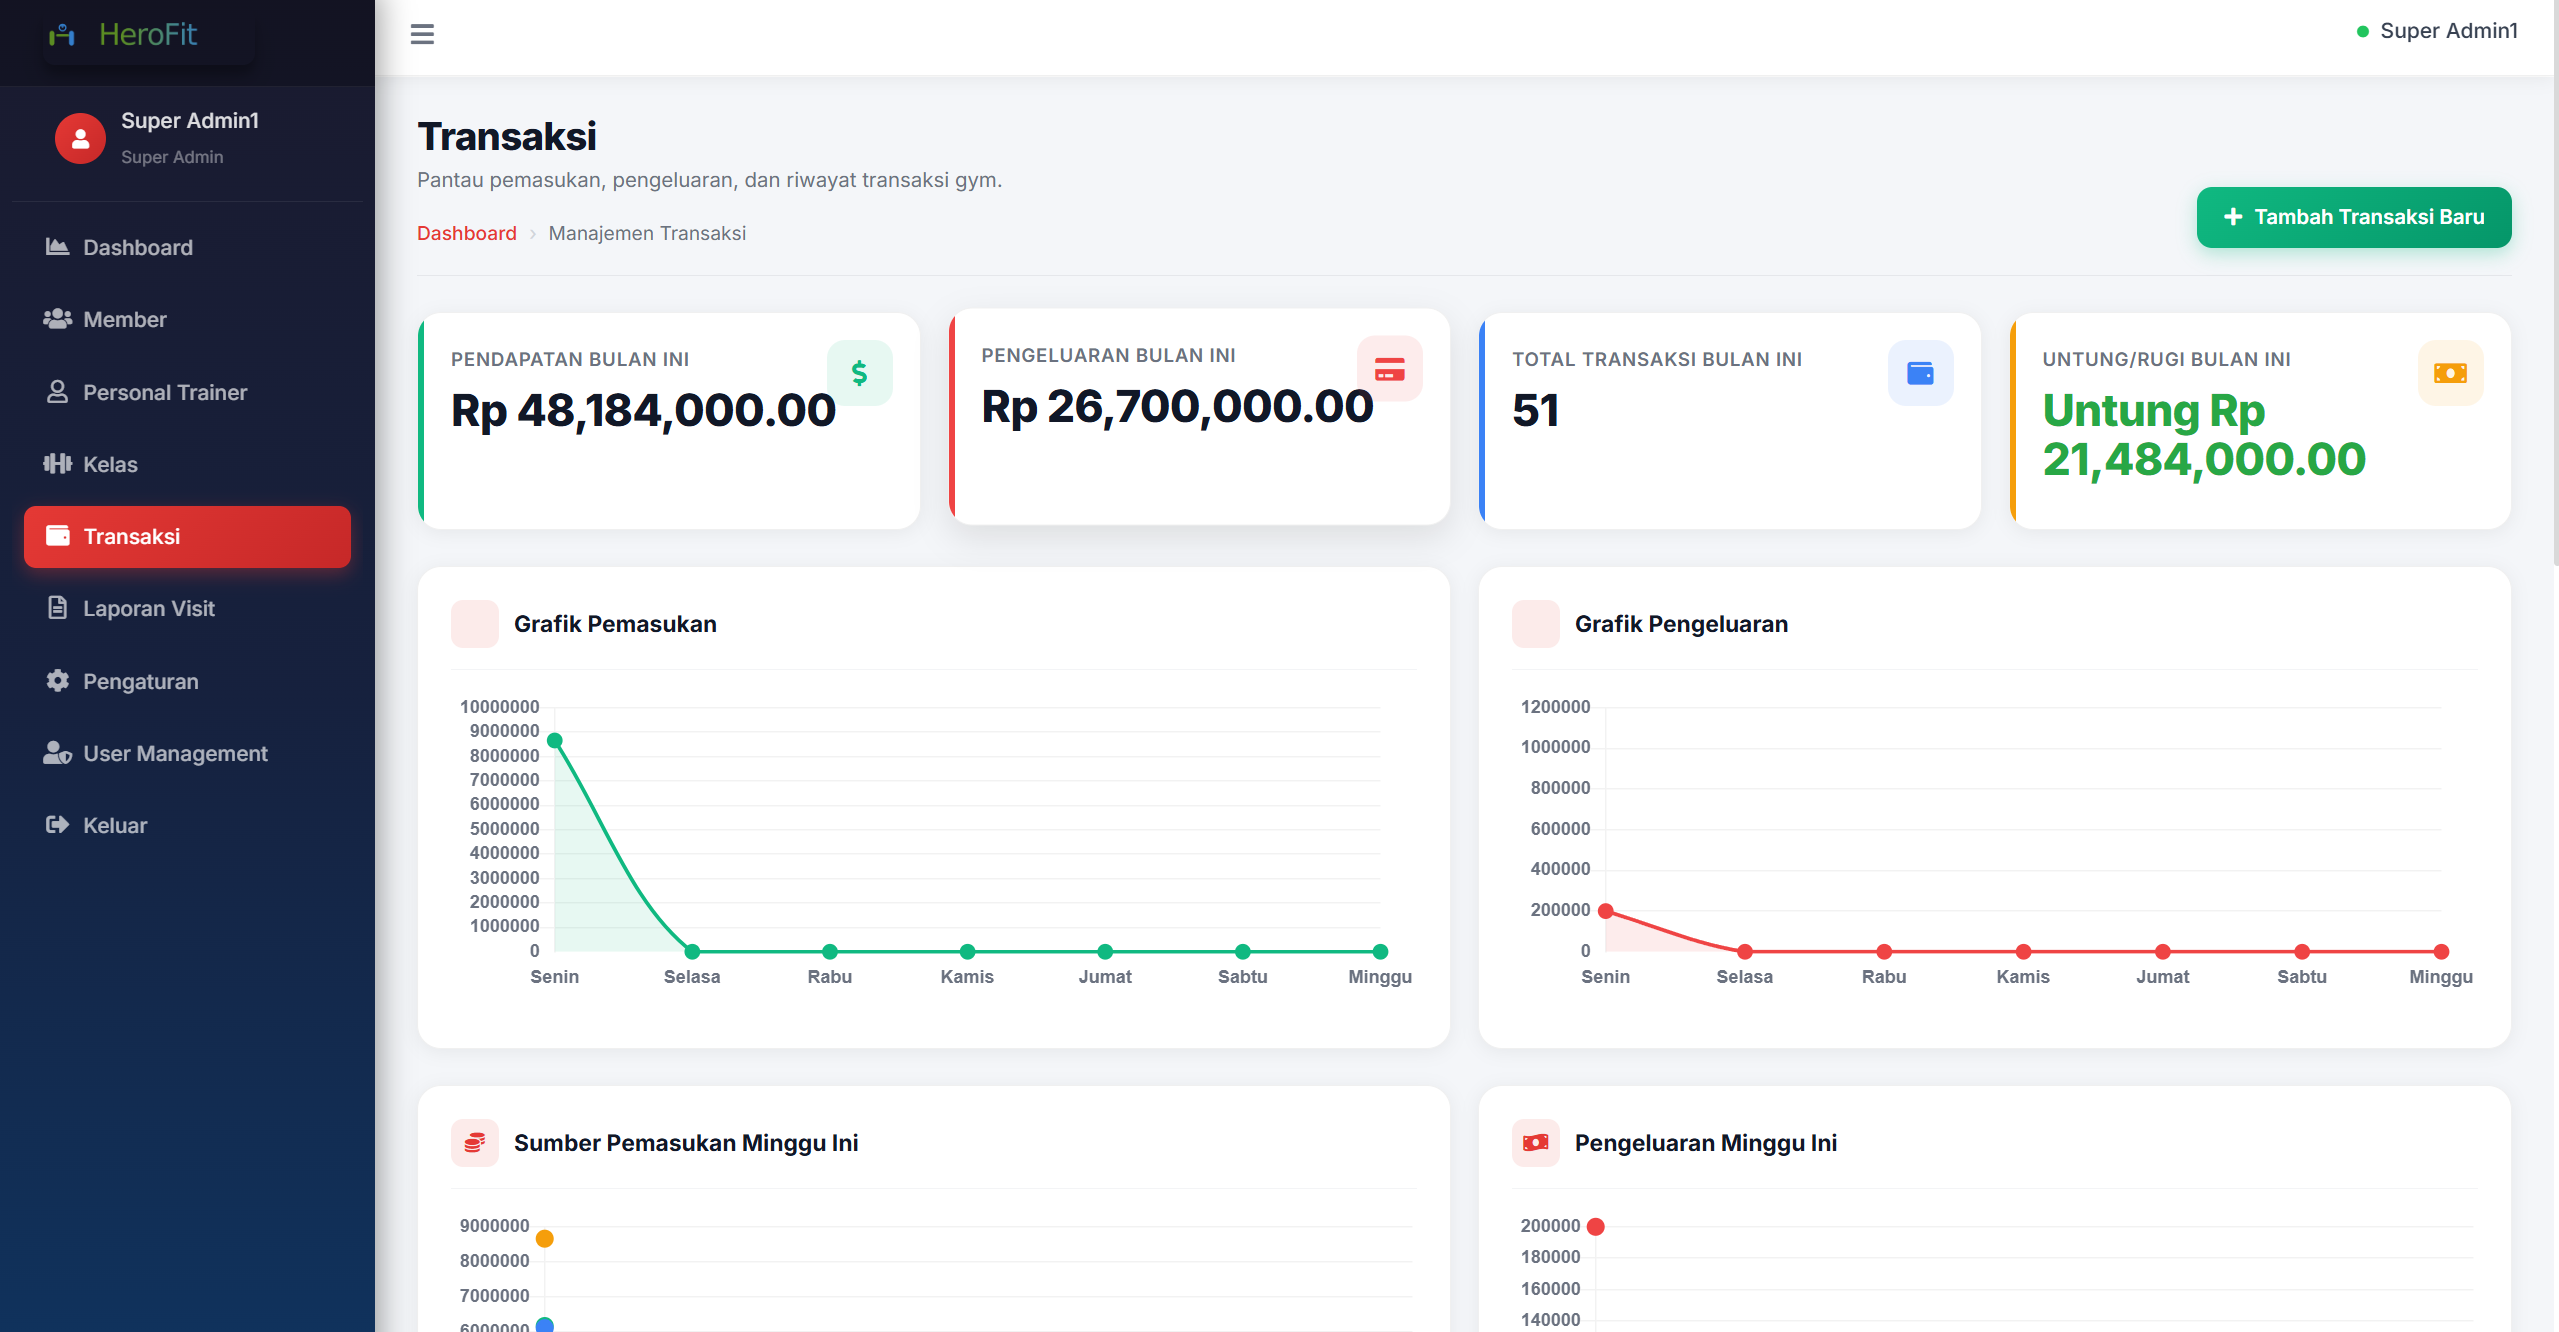Image resolution: width=2559 pixels, height=1332 pixels.
Task: Click the UNTUNG/RUGI BULAN INI label
Action: [2166, 359]
